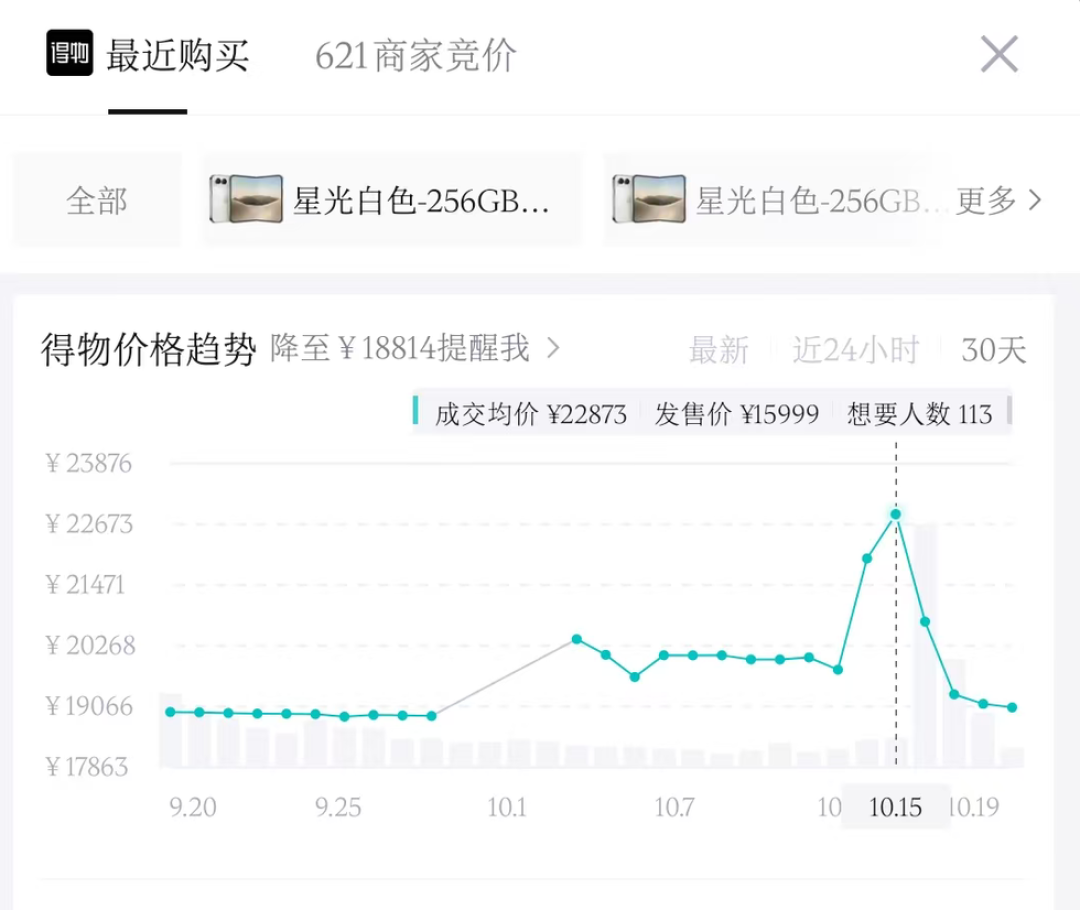Click the ¥20268 axis value
1080x910 pixels.
[90, 645]
